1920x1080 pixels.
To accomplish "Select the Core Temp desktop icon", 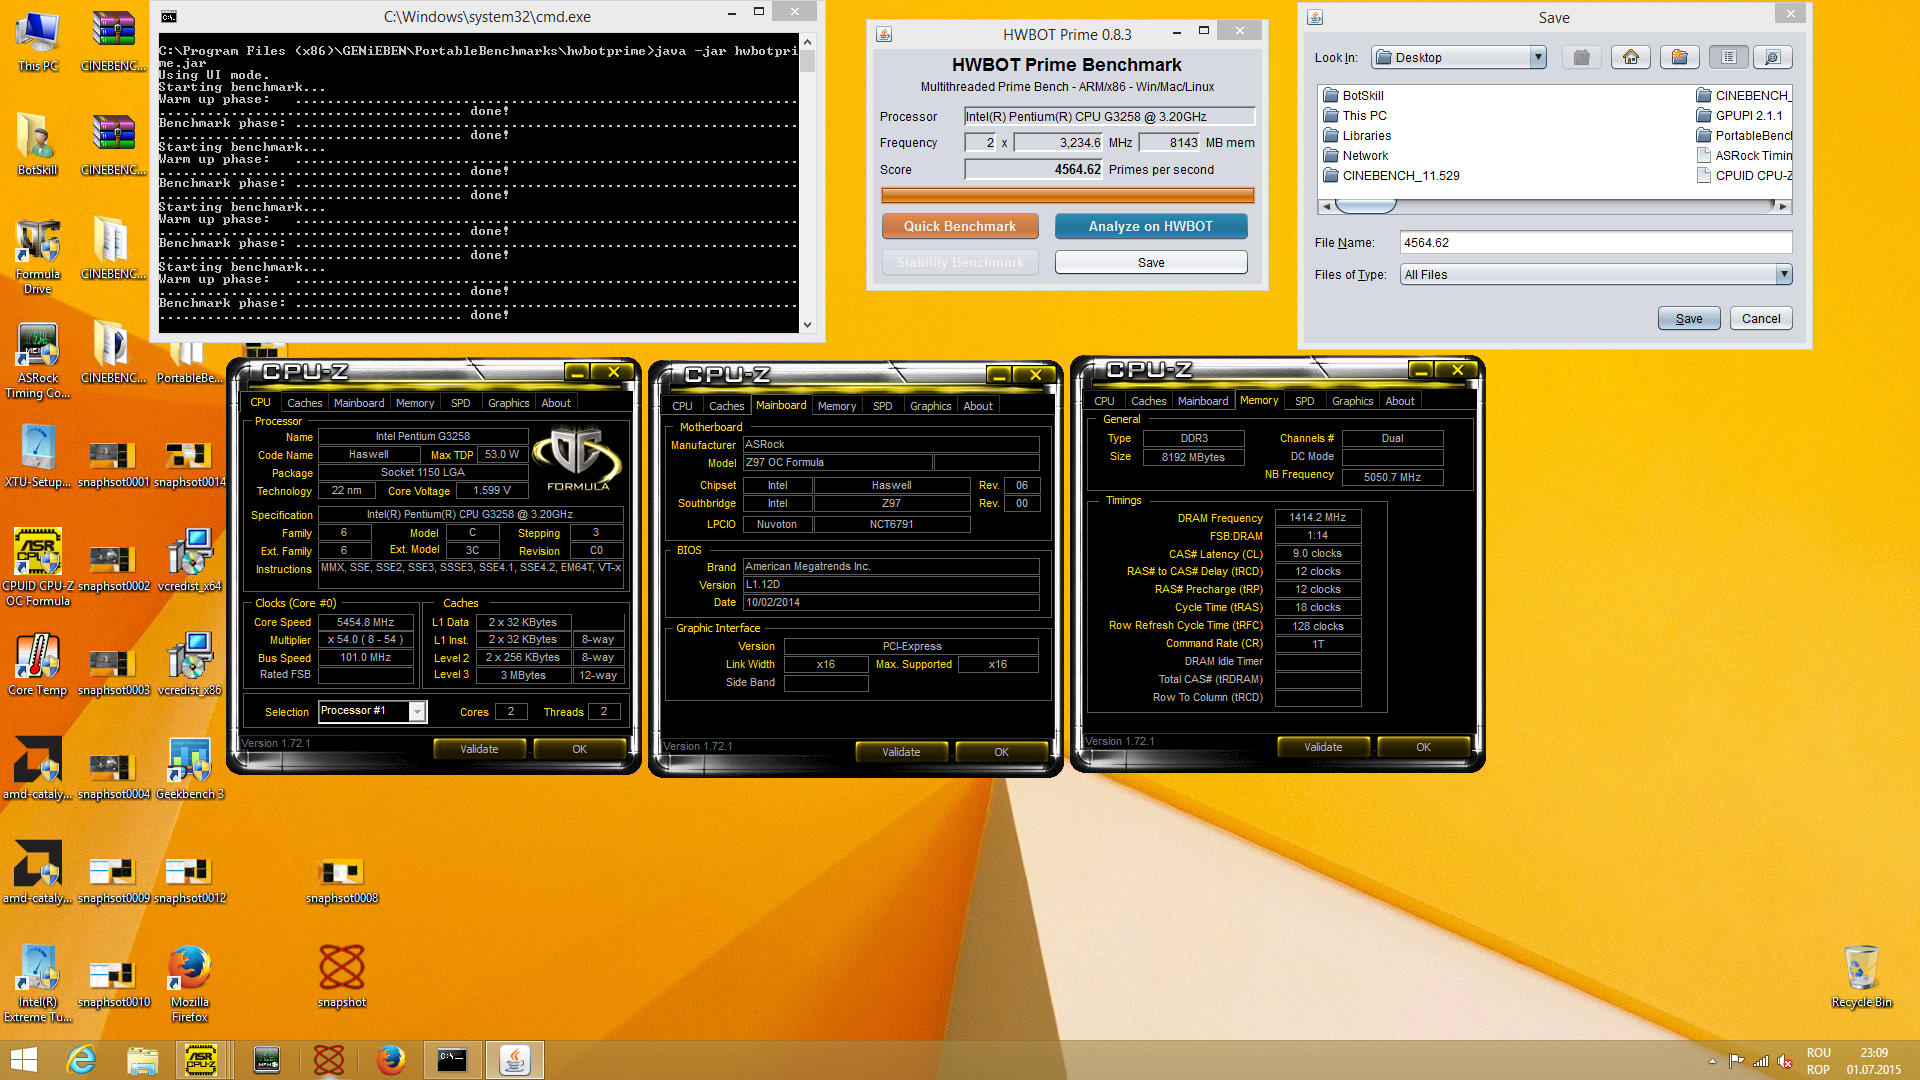I will coord(38,664).
